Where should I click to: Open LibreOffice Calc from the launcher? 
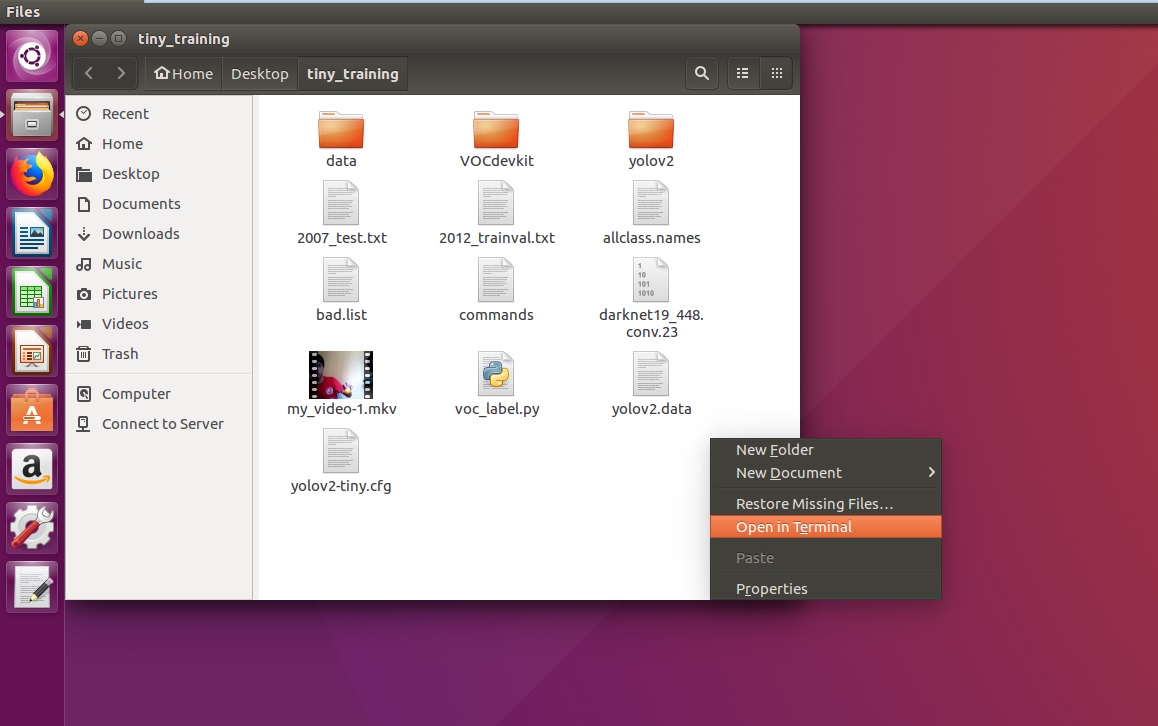pos(32,292)
